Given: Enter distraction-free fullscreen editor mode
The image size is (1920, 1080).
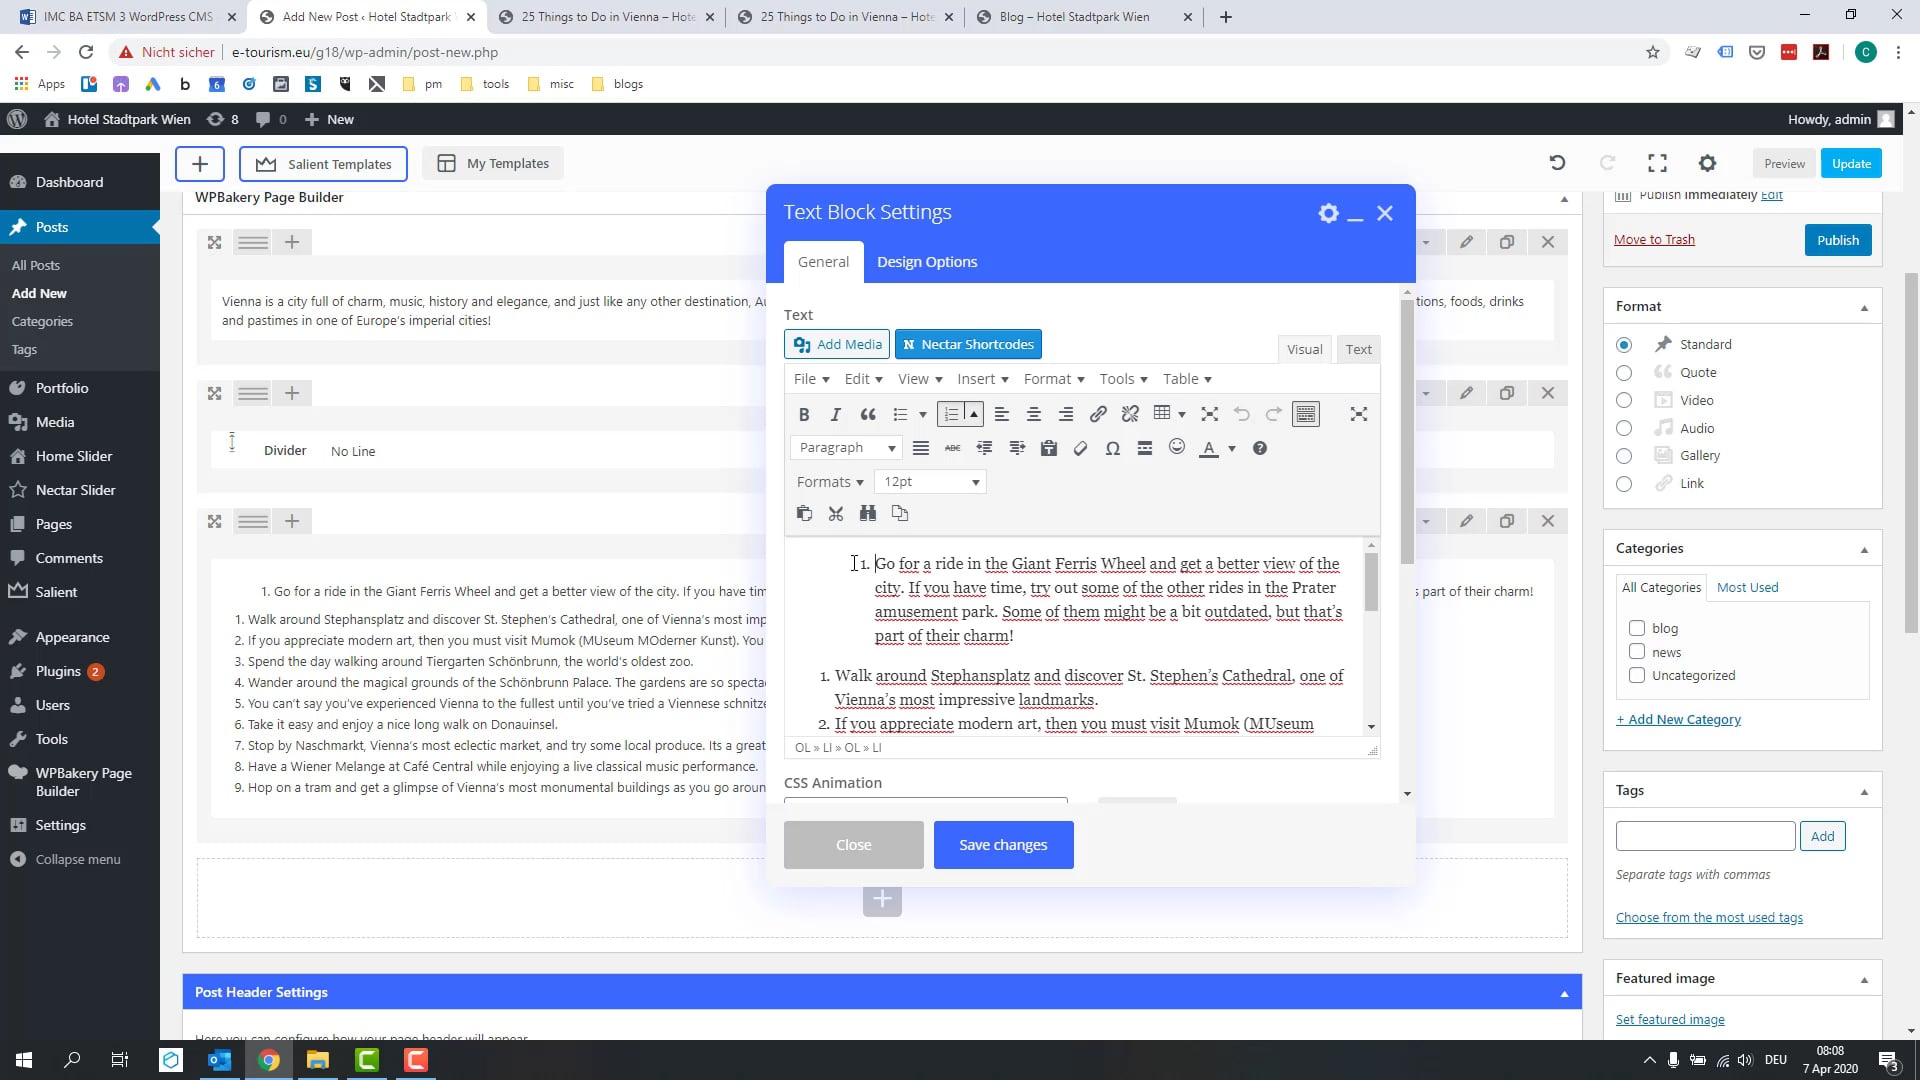Looking at the screenshot, I should pos(1358,414).
